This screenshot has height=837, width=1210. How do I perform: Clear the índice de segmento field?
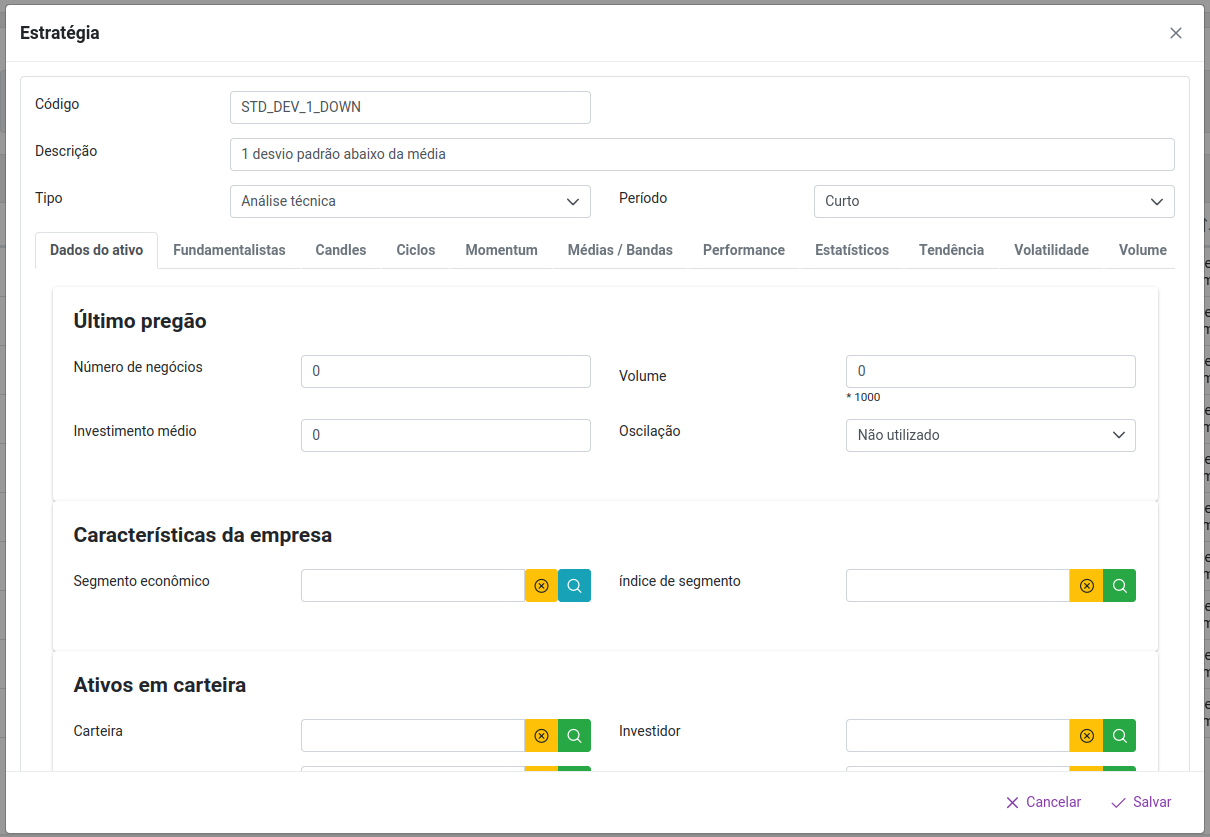point(1086,586)
